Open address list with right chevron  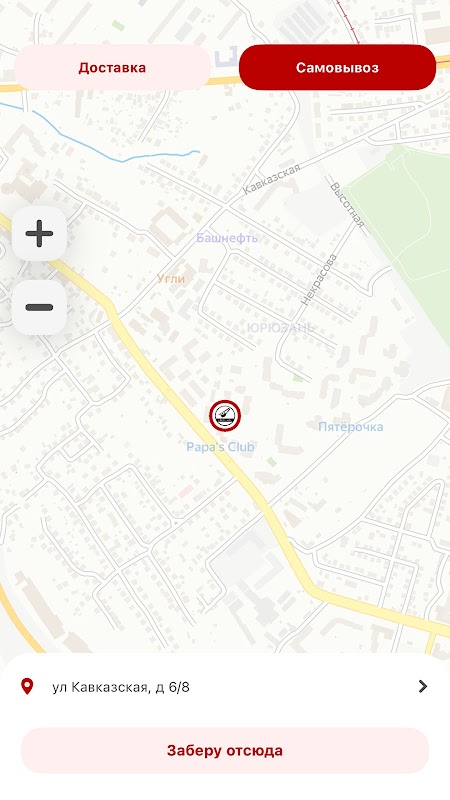422,686
